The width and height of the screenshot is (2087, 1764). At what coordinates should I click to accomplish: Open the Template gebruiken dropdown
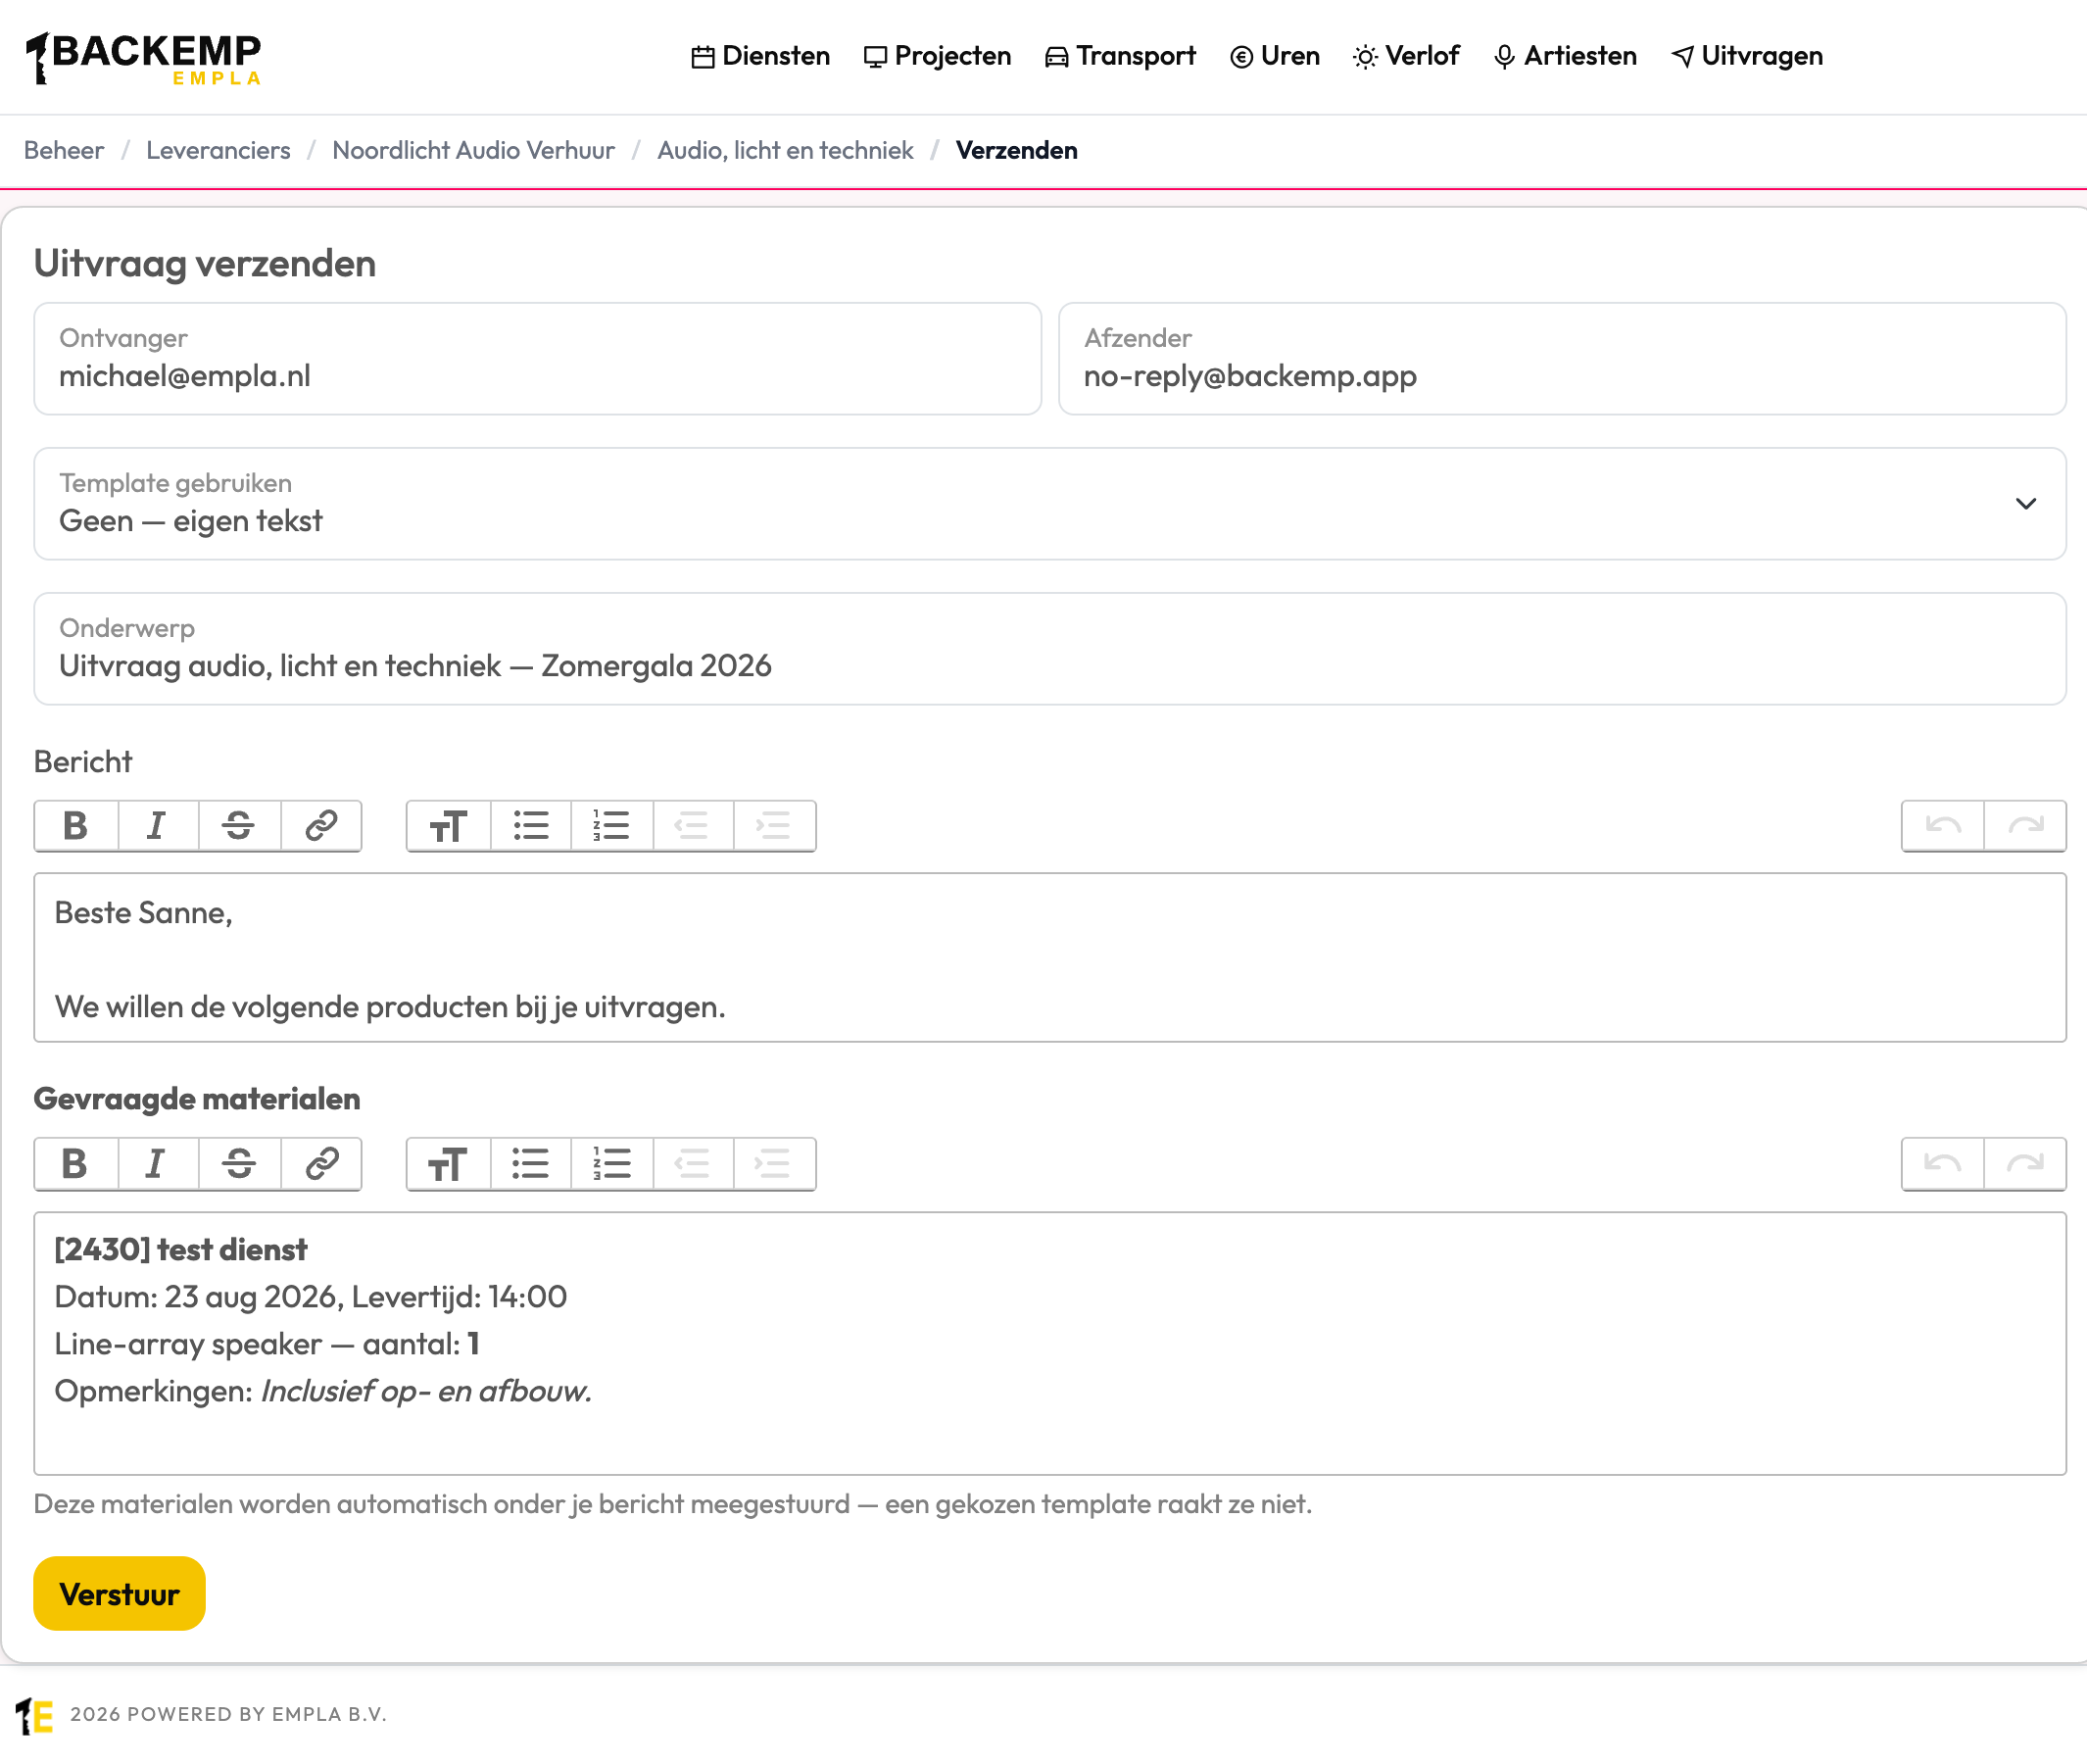pos(1050,504)
